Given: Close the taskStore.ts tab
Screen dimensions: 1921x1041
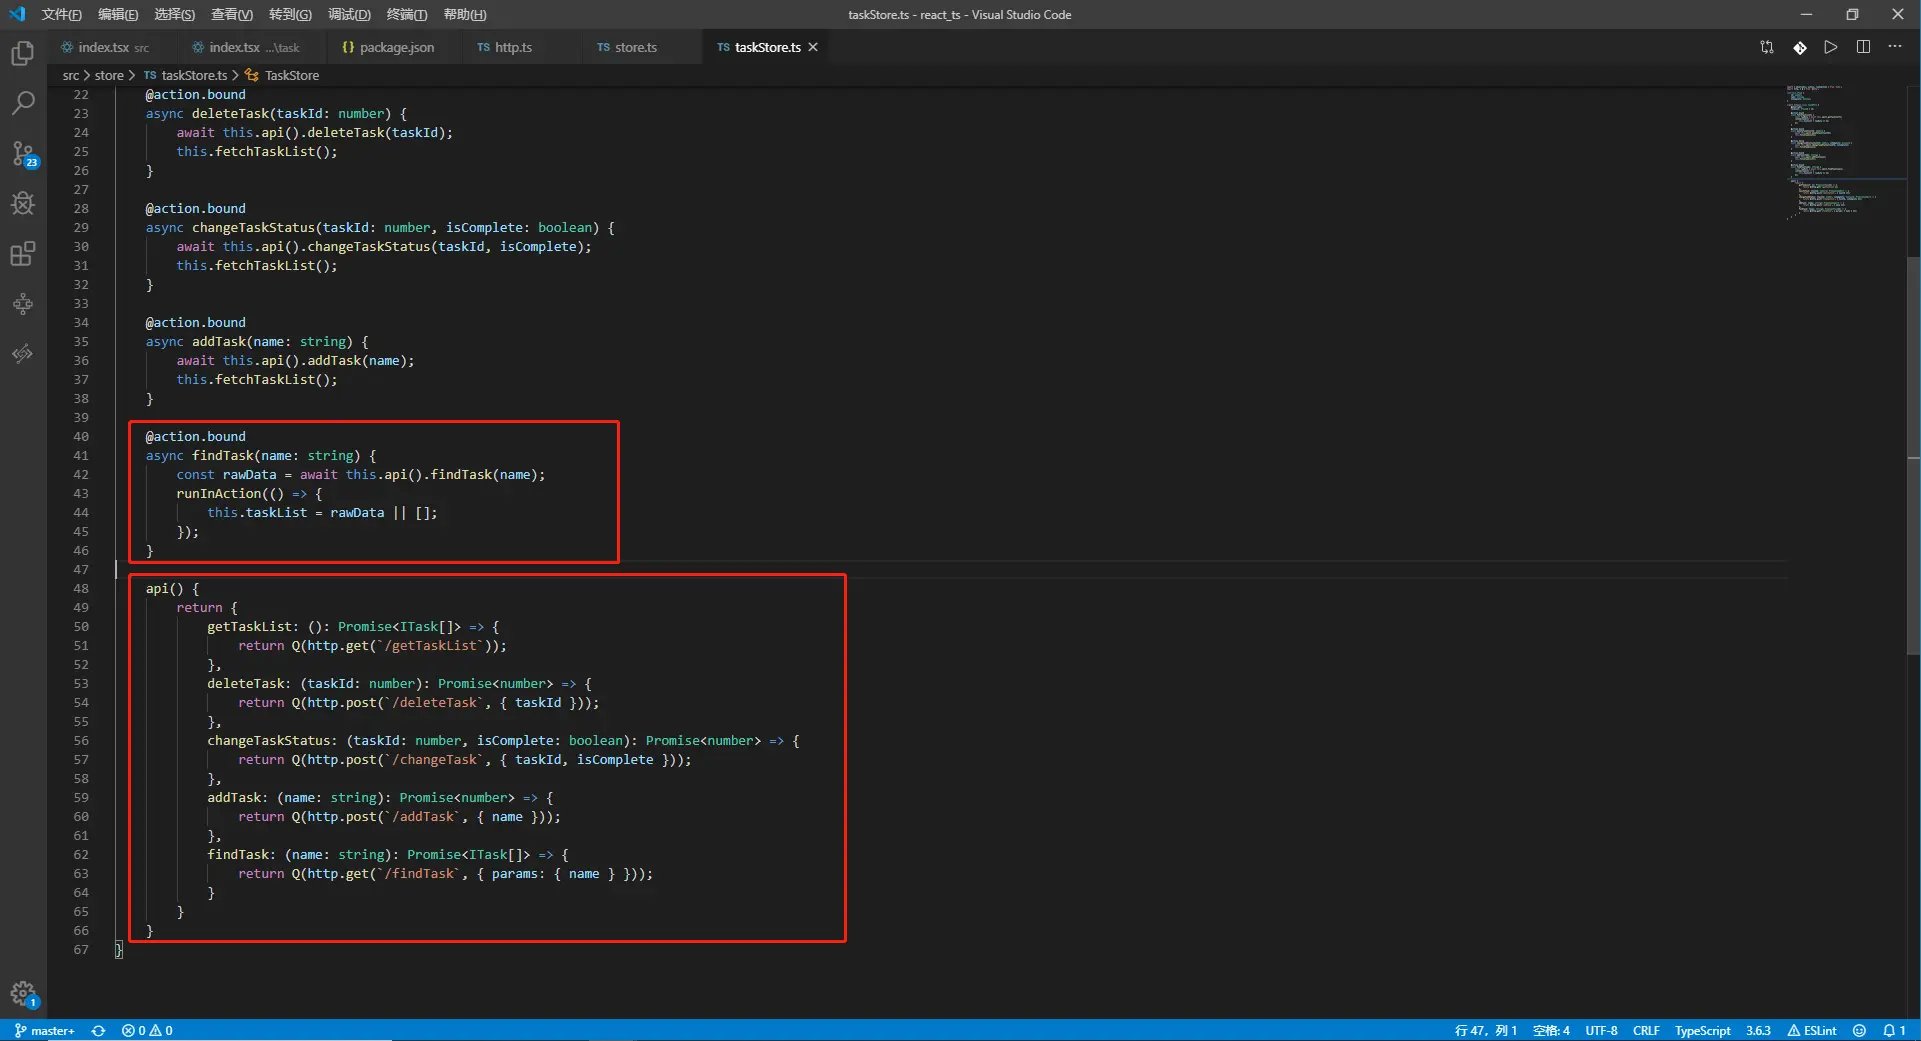Looking at the screenshot, I should pos(813,47).
